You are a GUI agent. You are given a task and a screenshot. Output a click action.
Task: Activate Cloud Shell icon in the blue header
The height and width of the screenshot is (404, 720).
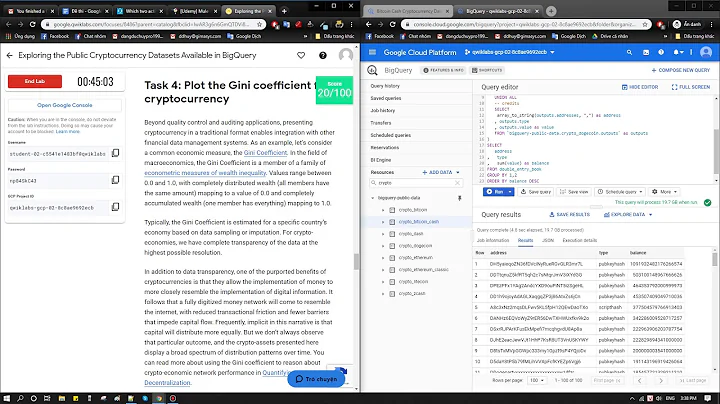[646, 52]
